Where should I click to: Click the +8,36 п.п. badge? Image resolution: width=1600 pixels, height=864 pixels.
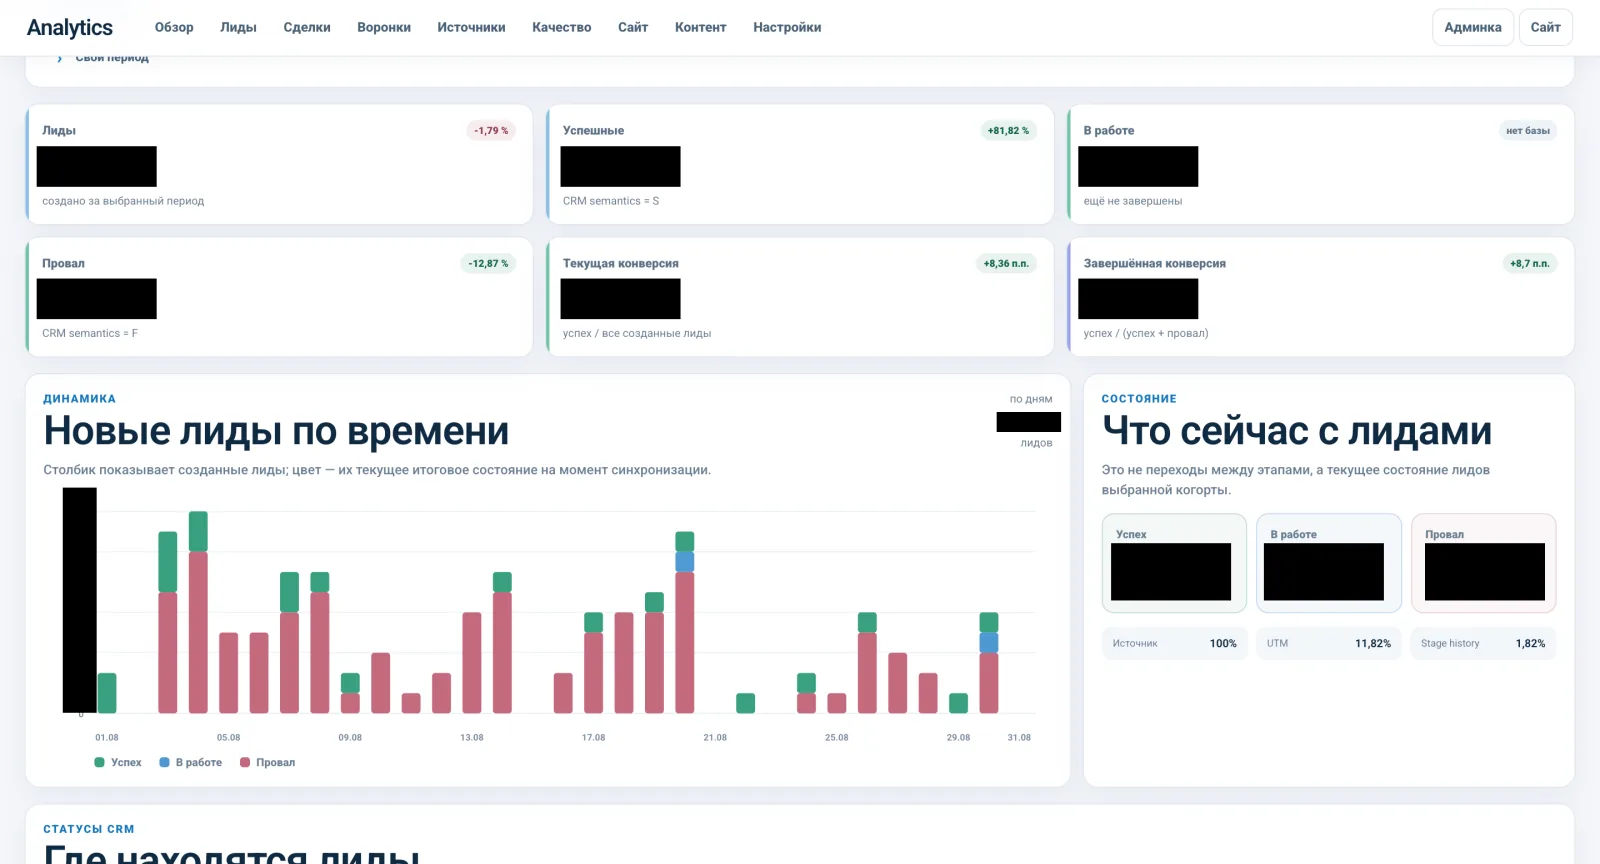1006,263
